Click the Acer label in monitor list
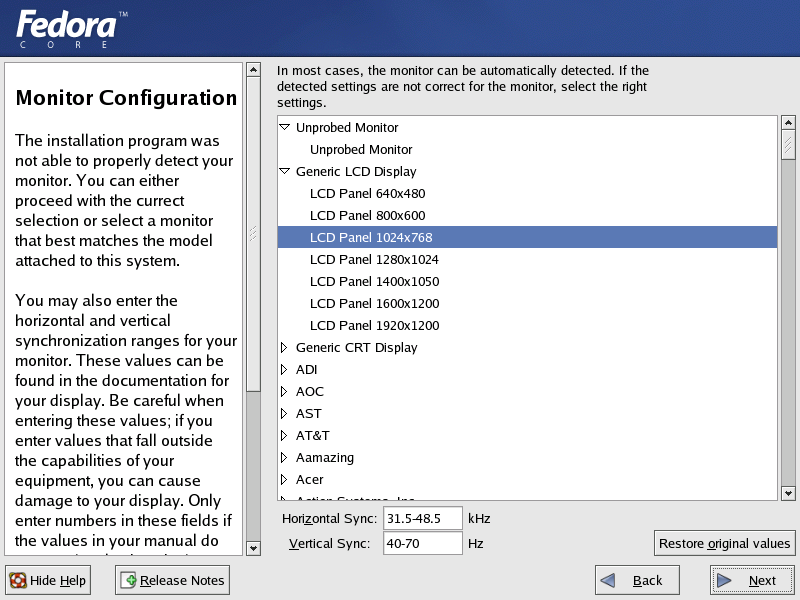The height and width of the screenshot is (600, 800). pos(310,480)
